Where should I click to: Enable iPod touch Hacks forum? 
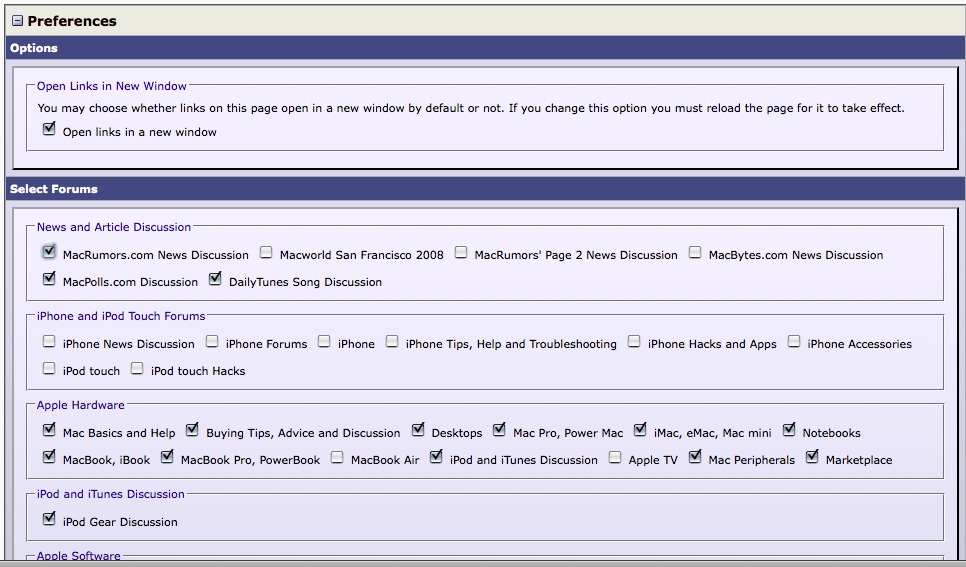137,368
